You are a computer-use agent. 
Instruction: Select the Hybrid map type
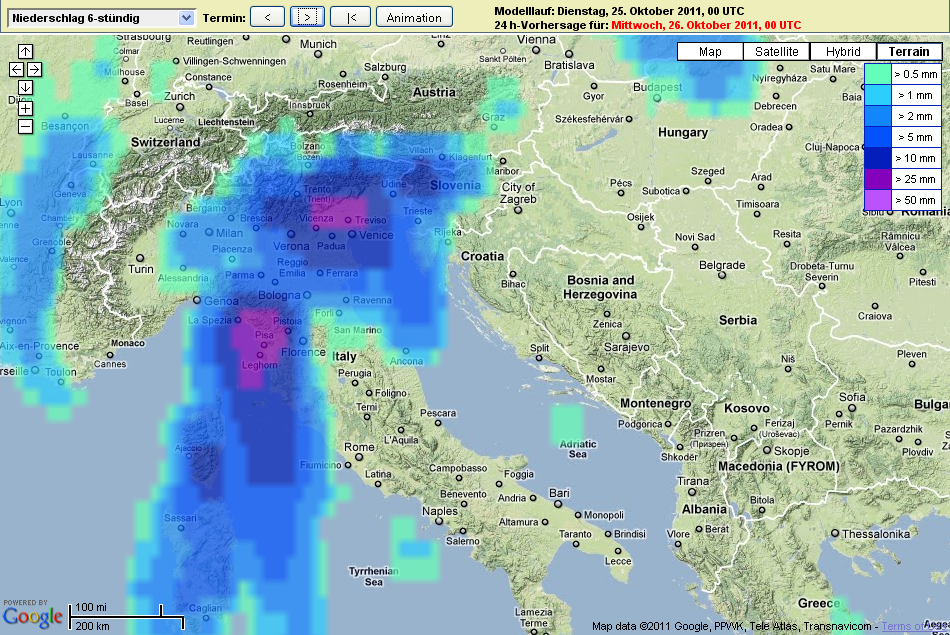pyautogui.click(x=843, y=52)
